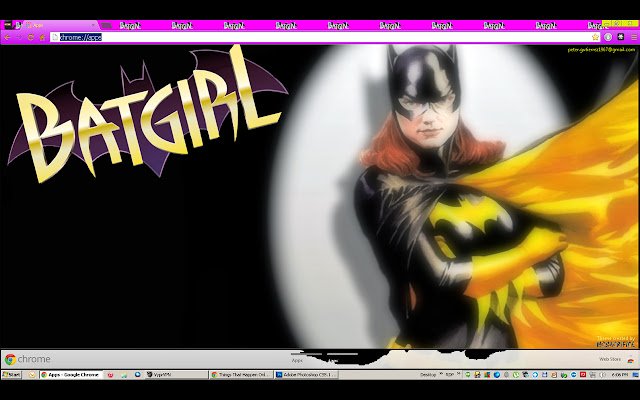640x400 pixels.
Task: Open the home page with the house icon
Action: pos(42,37)
